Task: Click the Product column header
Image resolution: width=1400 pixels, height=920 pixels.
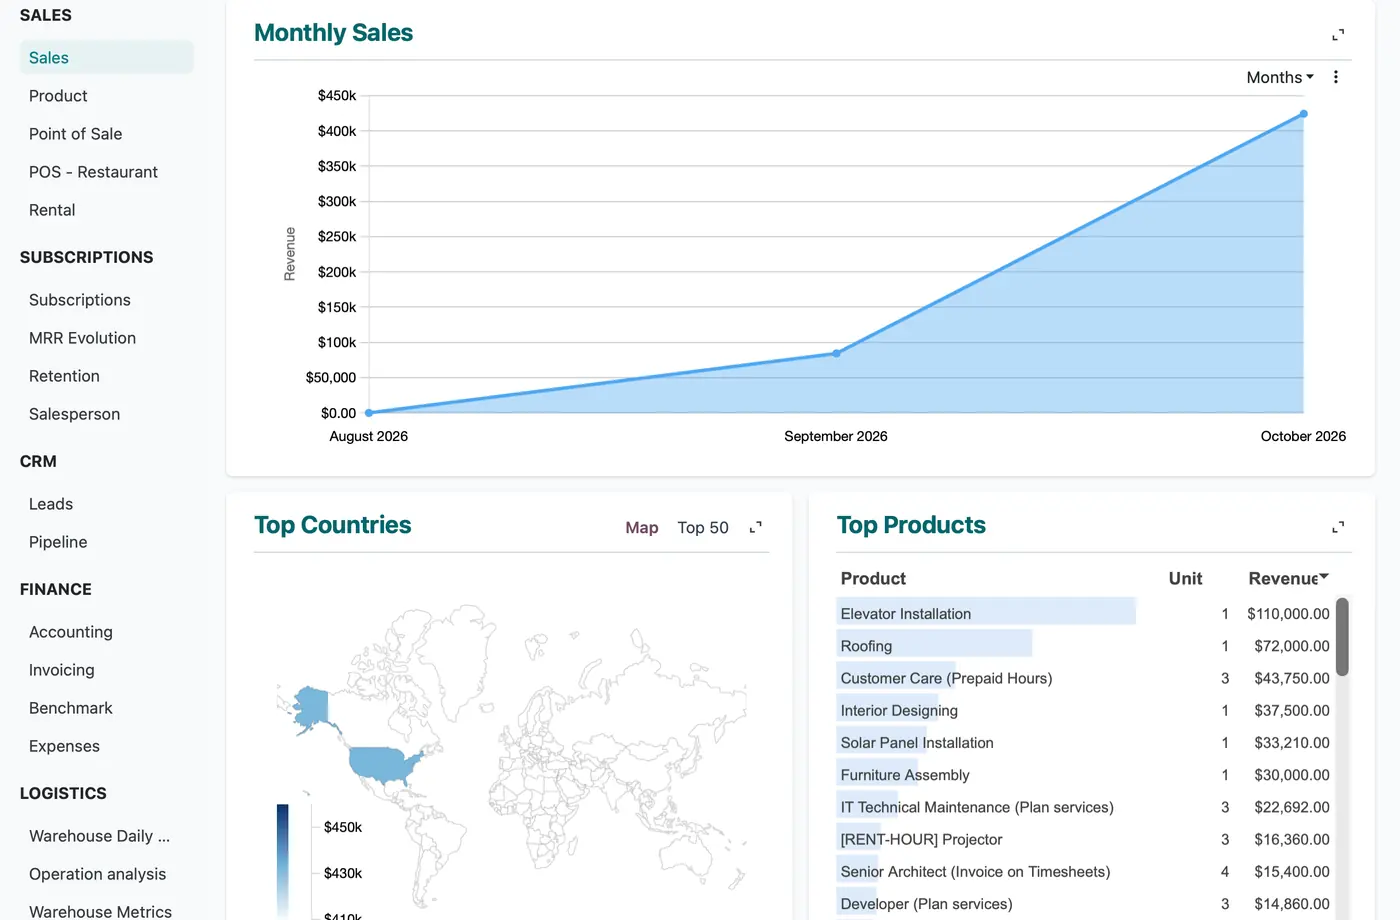Action: point(873,578)
